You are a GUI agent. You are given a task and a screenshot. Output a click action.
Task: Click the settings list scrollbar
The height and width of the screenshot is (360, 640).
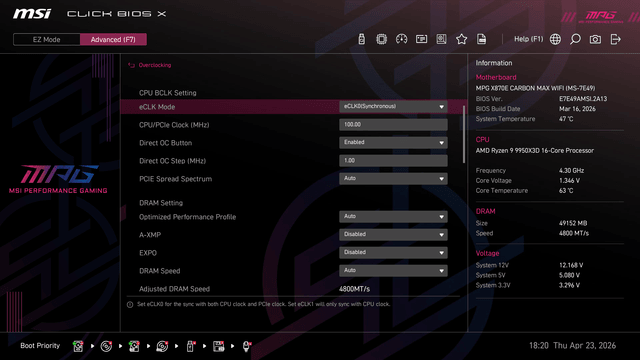pos(464,135)
